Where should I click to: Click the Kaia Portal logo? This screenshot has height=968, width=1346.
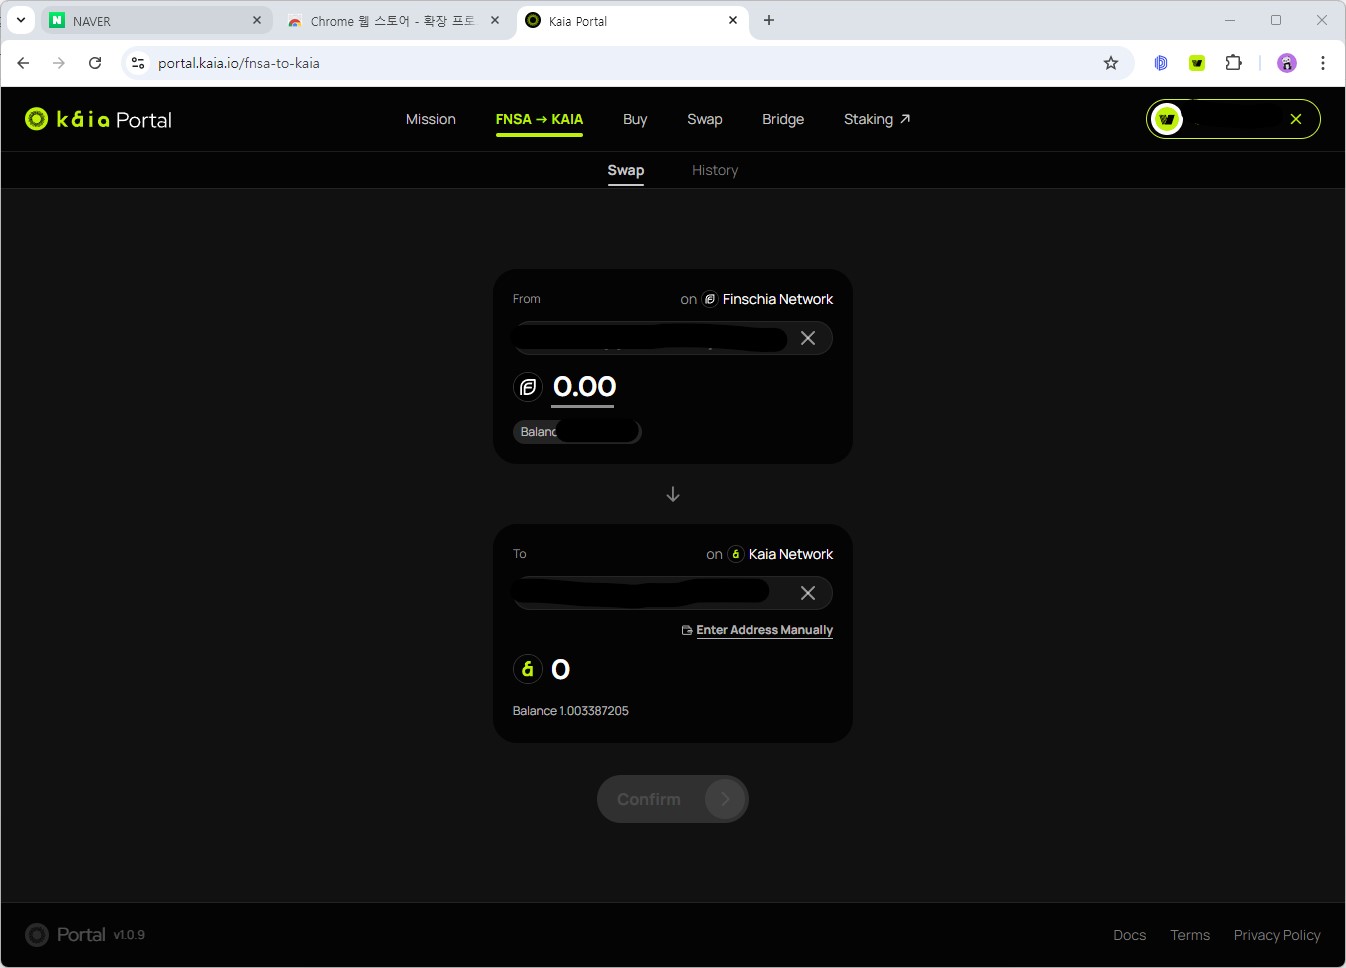point(98,120)
